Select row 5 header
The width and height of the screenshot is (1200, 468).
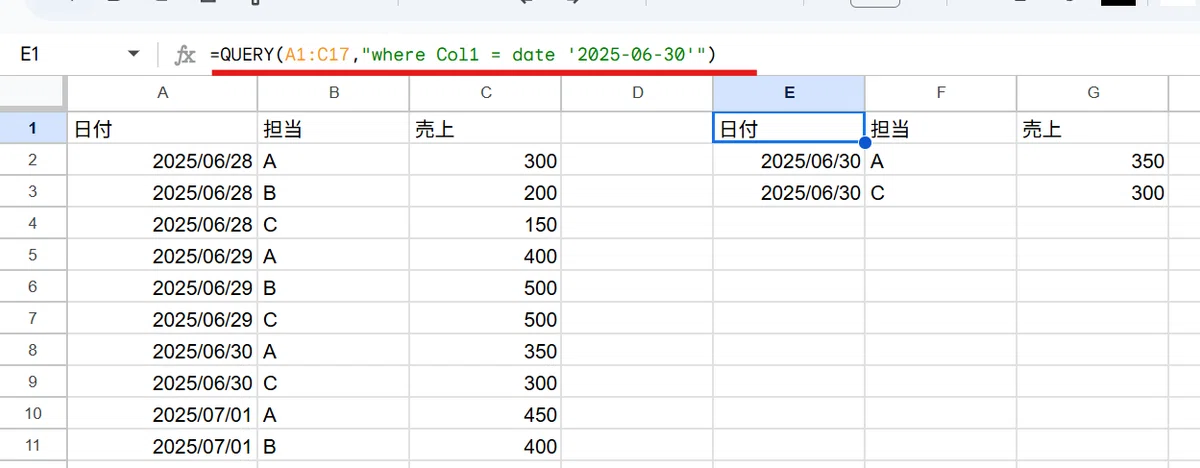33,256
